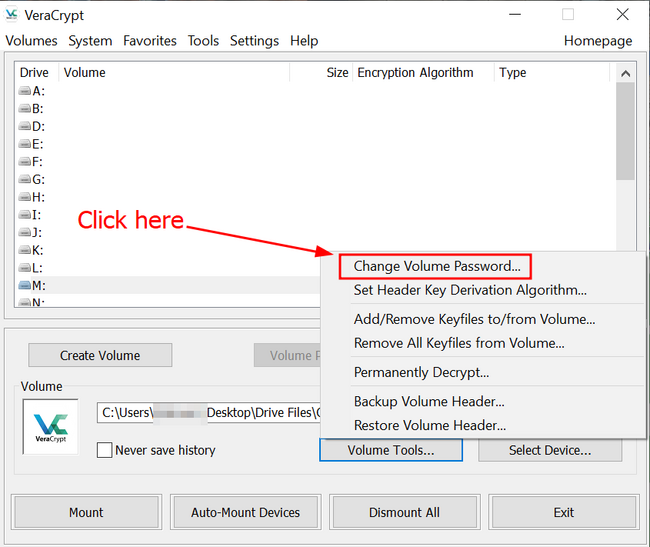This screenshot has height=547, width=650.
Task: Choose Change Volume Password menu entry
Action: coord(437,266)
